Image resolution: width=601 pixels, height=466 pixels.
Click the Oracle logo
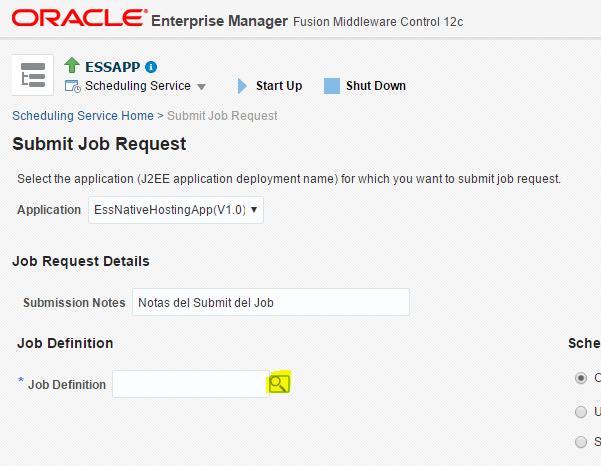pos(77,19)
